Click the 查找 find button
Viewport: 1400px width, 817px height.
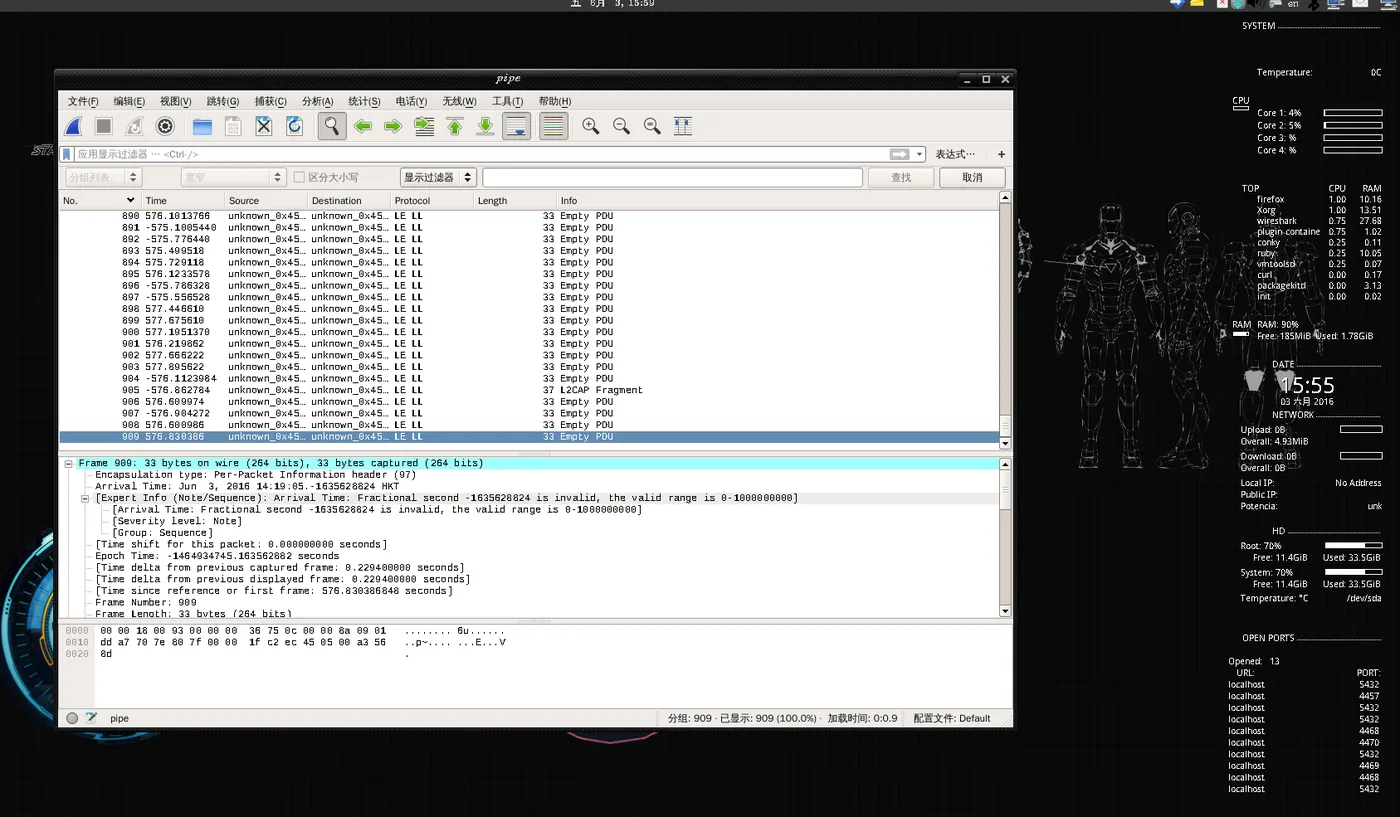point(901,177)
